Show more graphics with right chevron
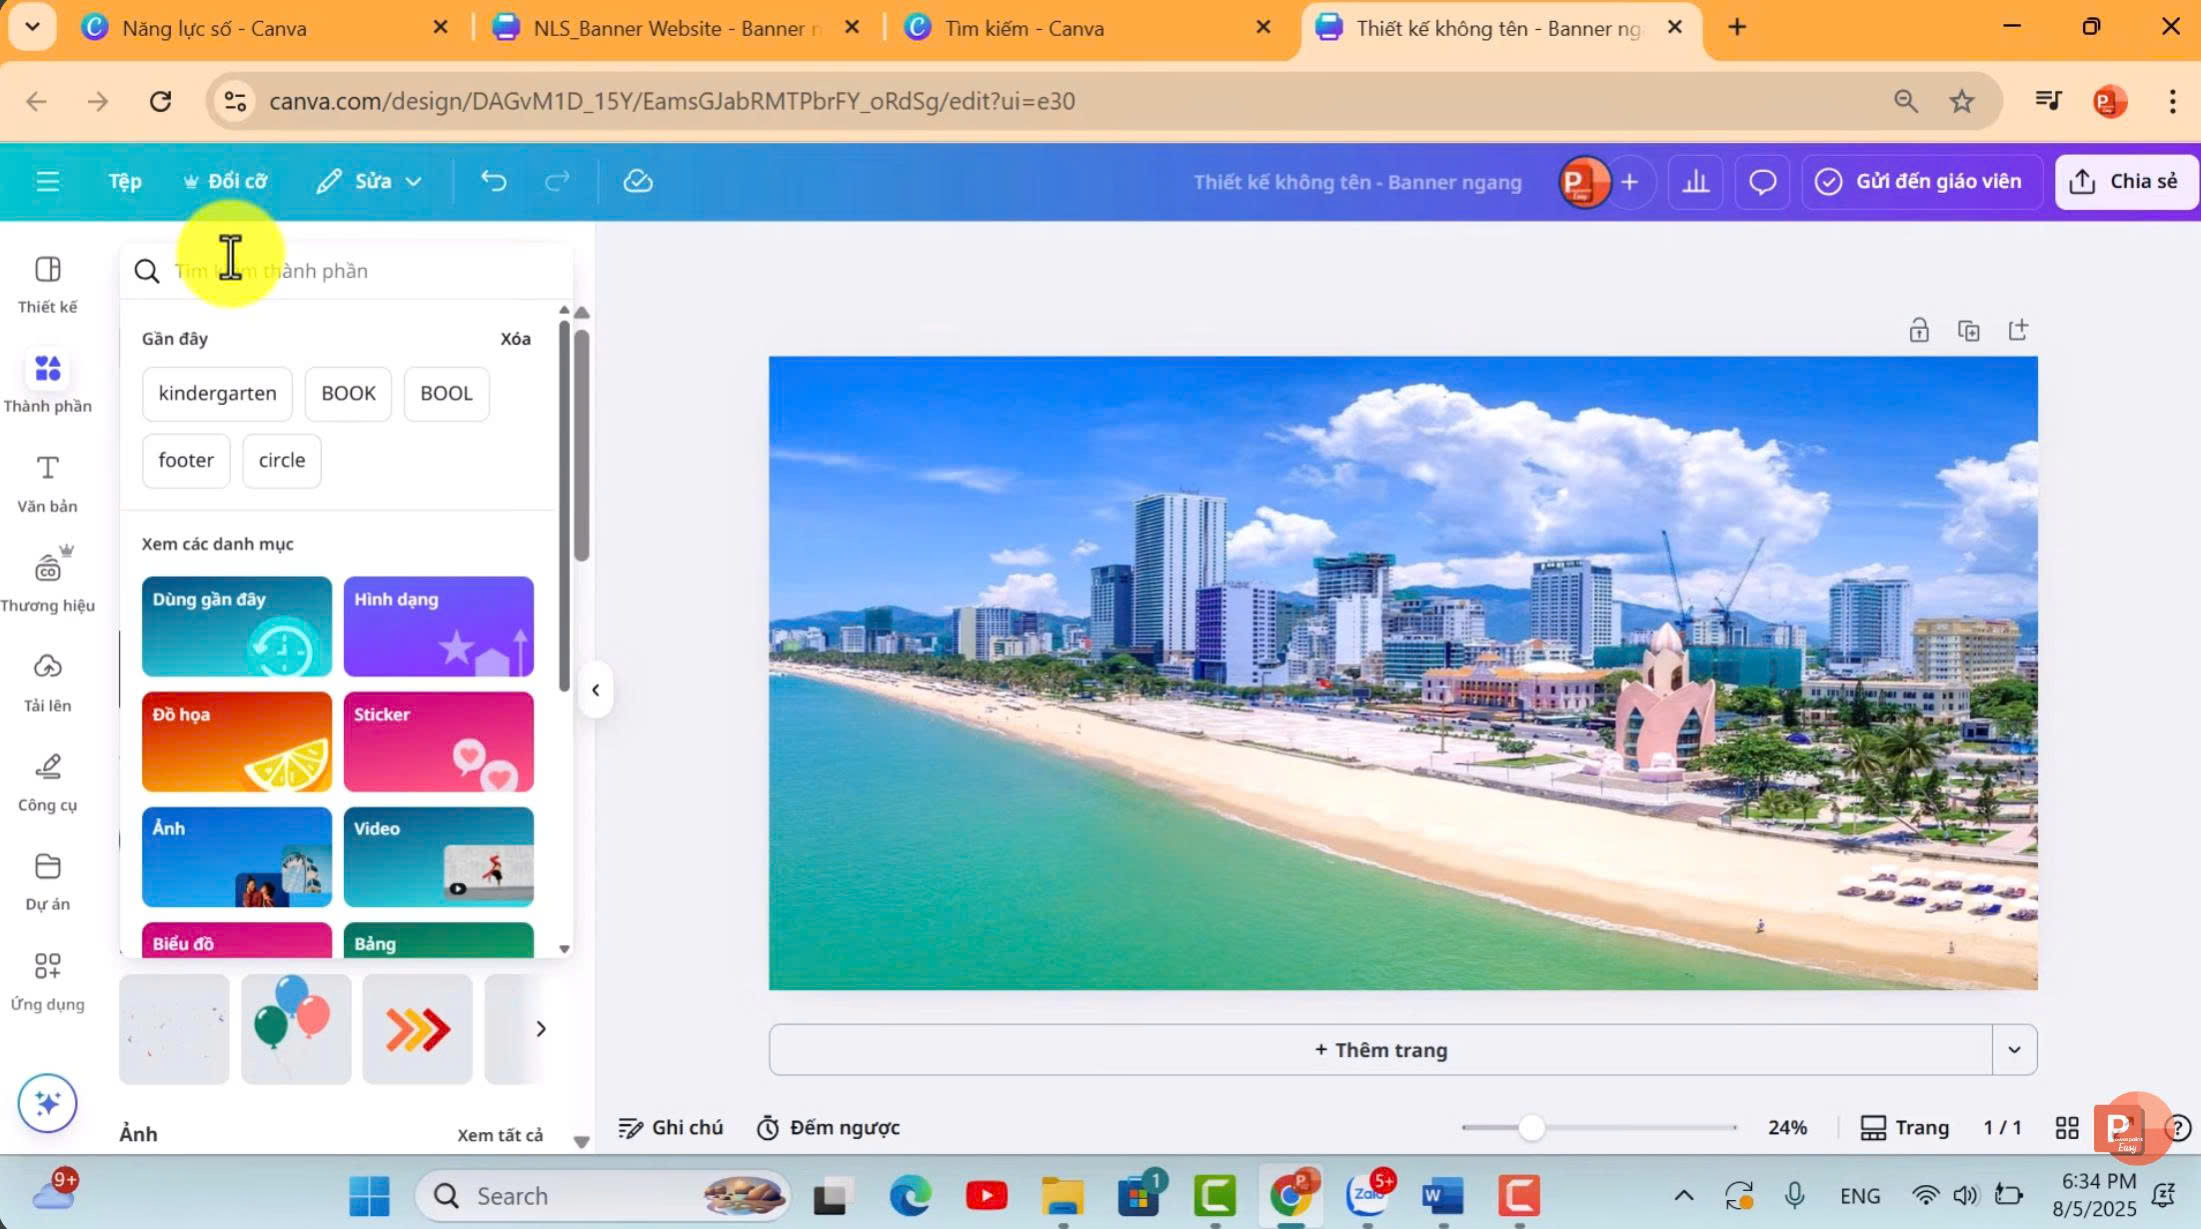This screenshot has width=2201, height=1229. 541,1029
